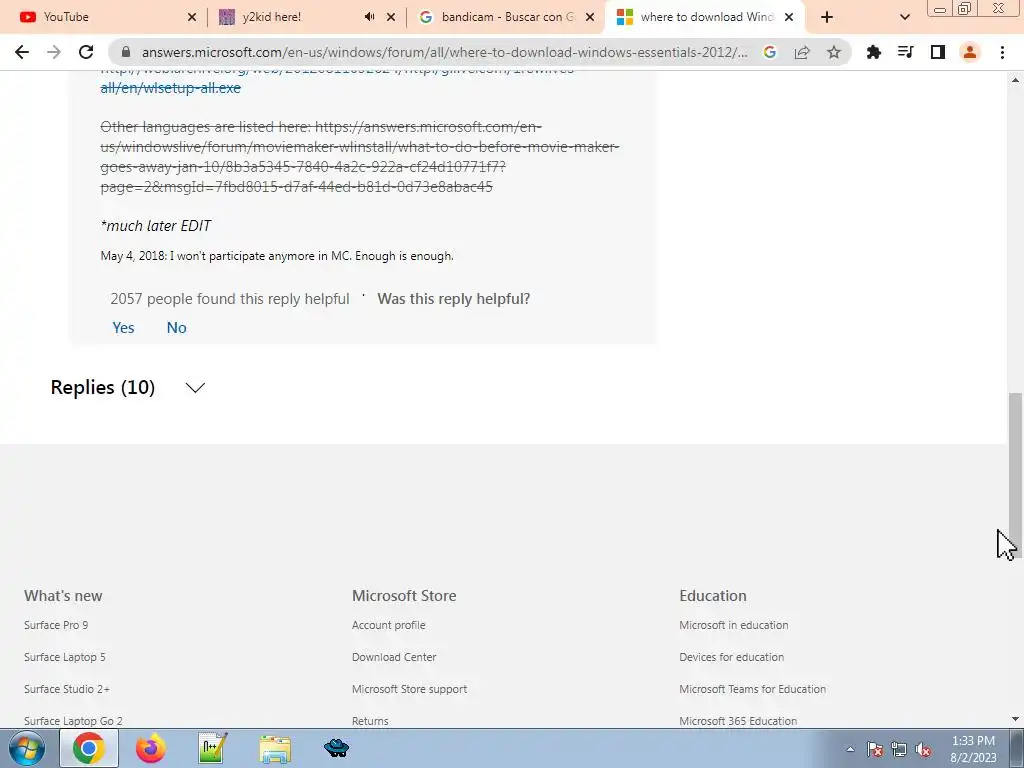
Task: Close the y2kid here! tab
Action: (391, 17)
